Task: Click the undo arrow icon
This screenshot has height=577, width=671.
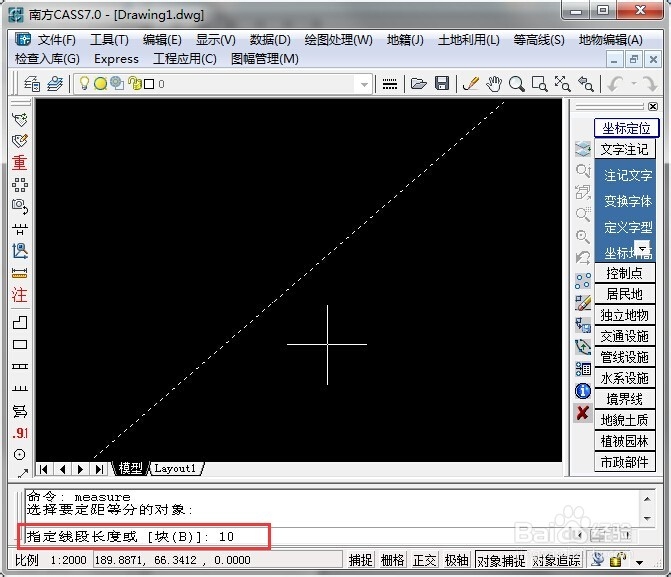Action: tap(615, 84)
